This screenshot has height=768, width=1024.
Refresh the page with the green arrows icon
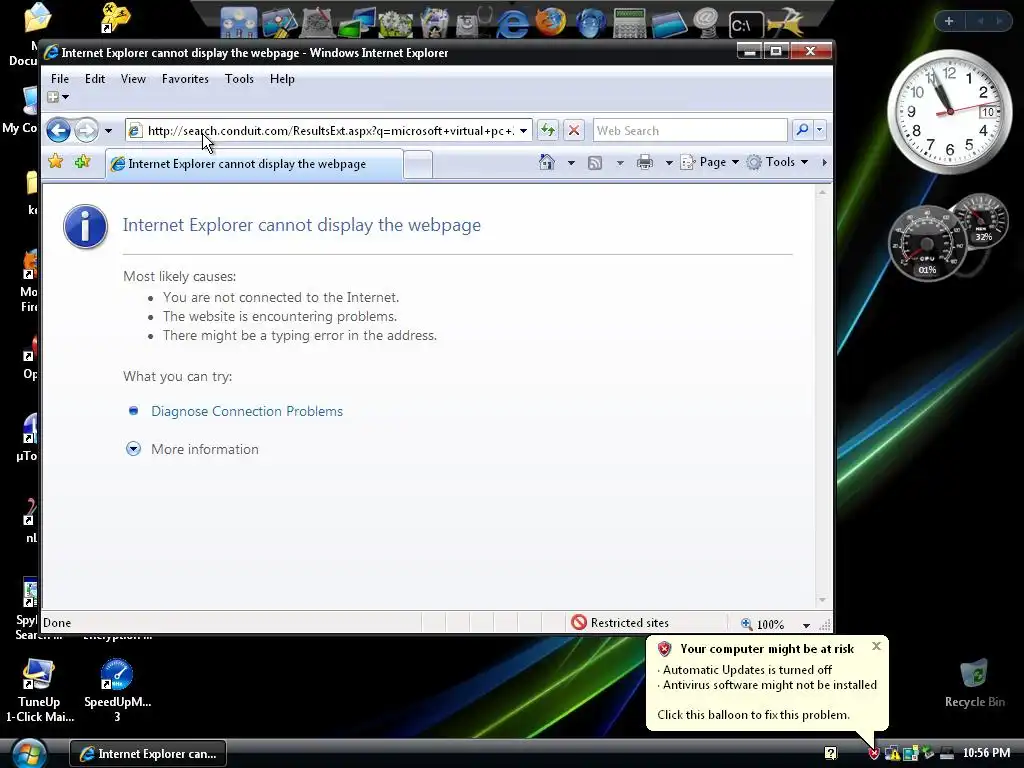pos(548,131)
